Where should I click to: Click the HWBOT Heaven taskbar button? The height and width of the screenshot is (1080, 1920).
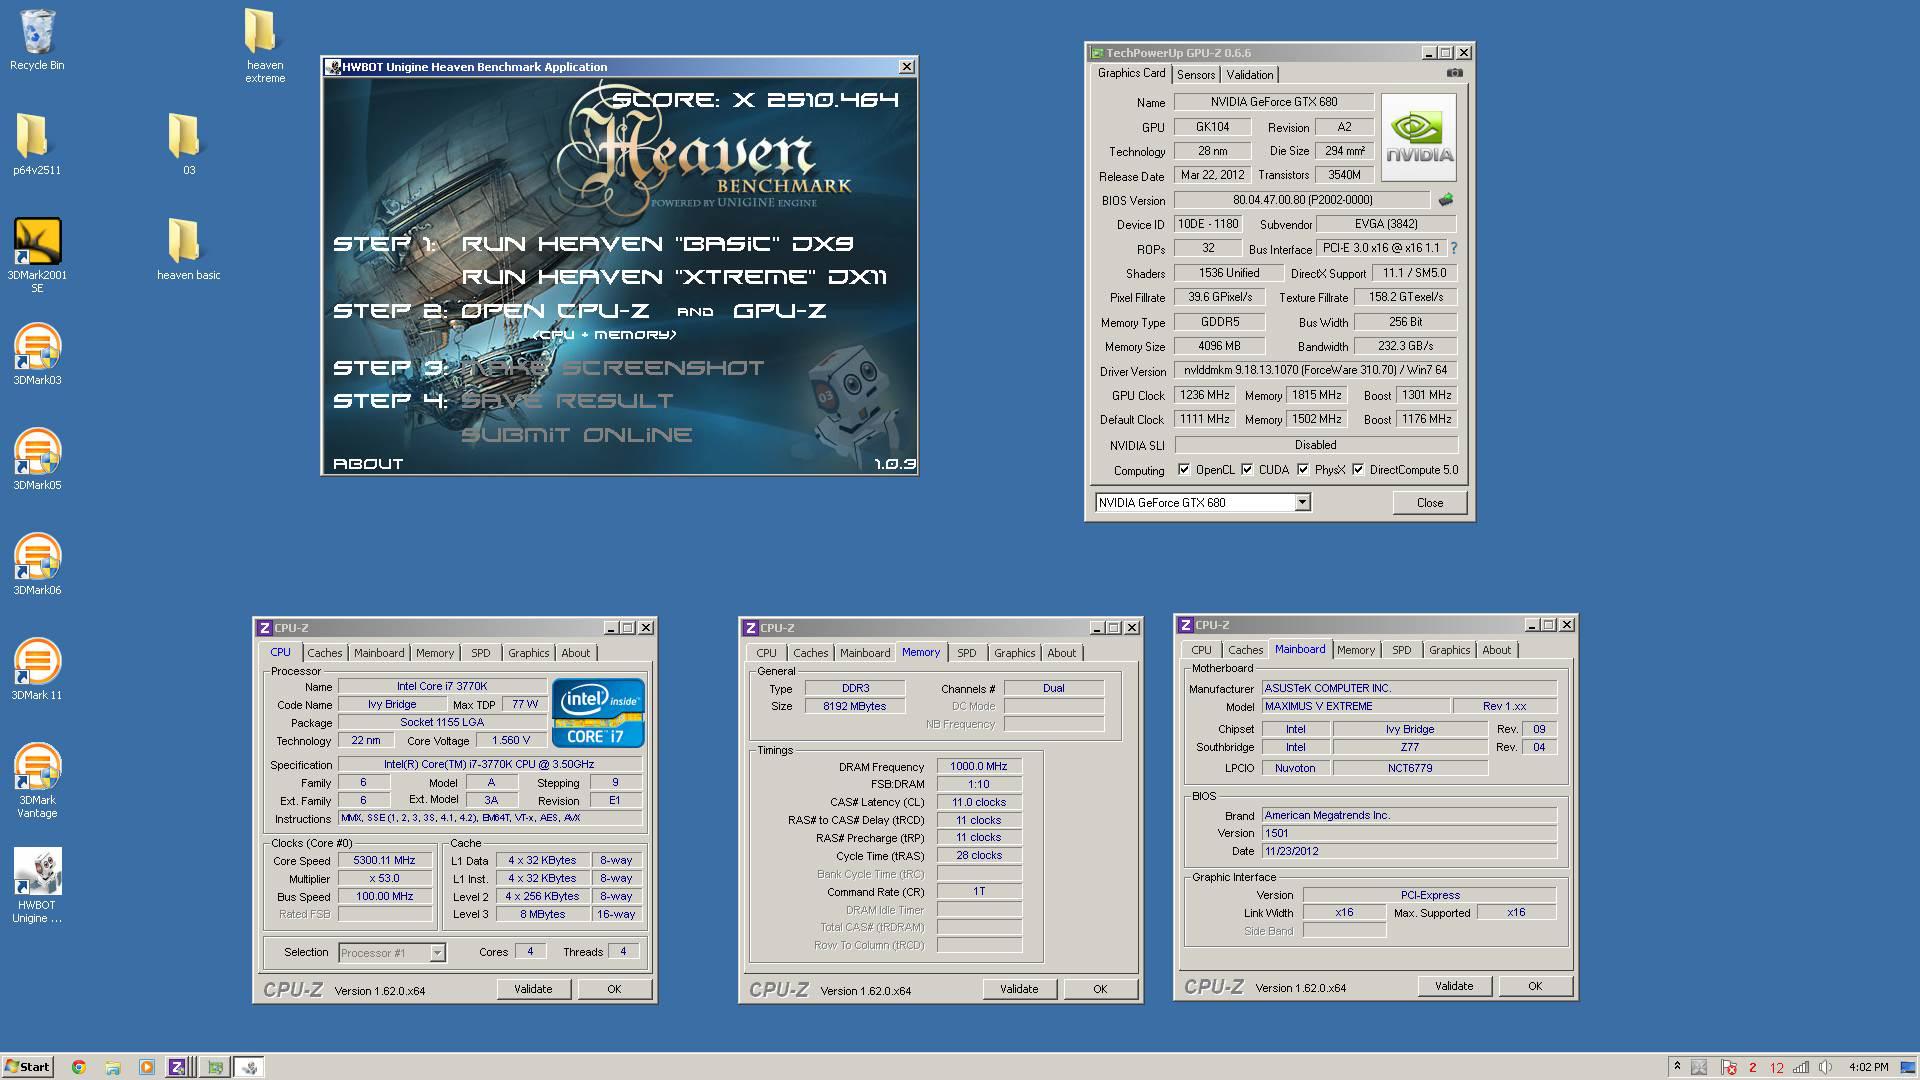click(x=249, y=1067)
